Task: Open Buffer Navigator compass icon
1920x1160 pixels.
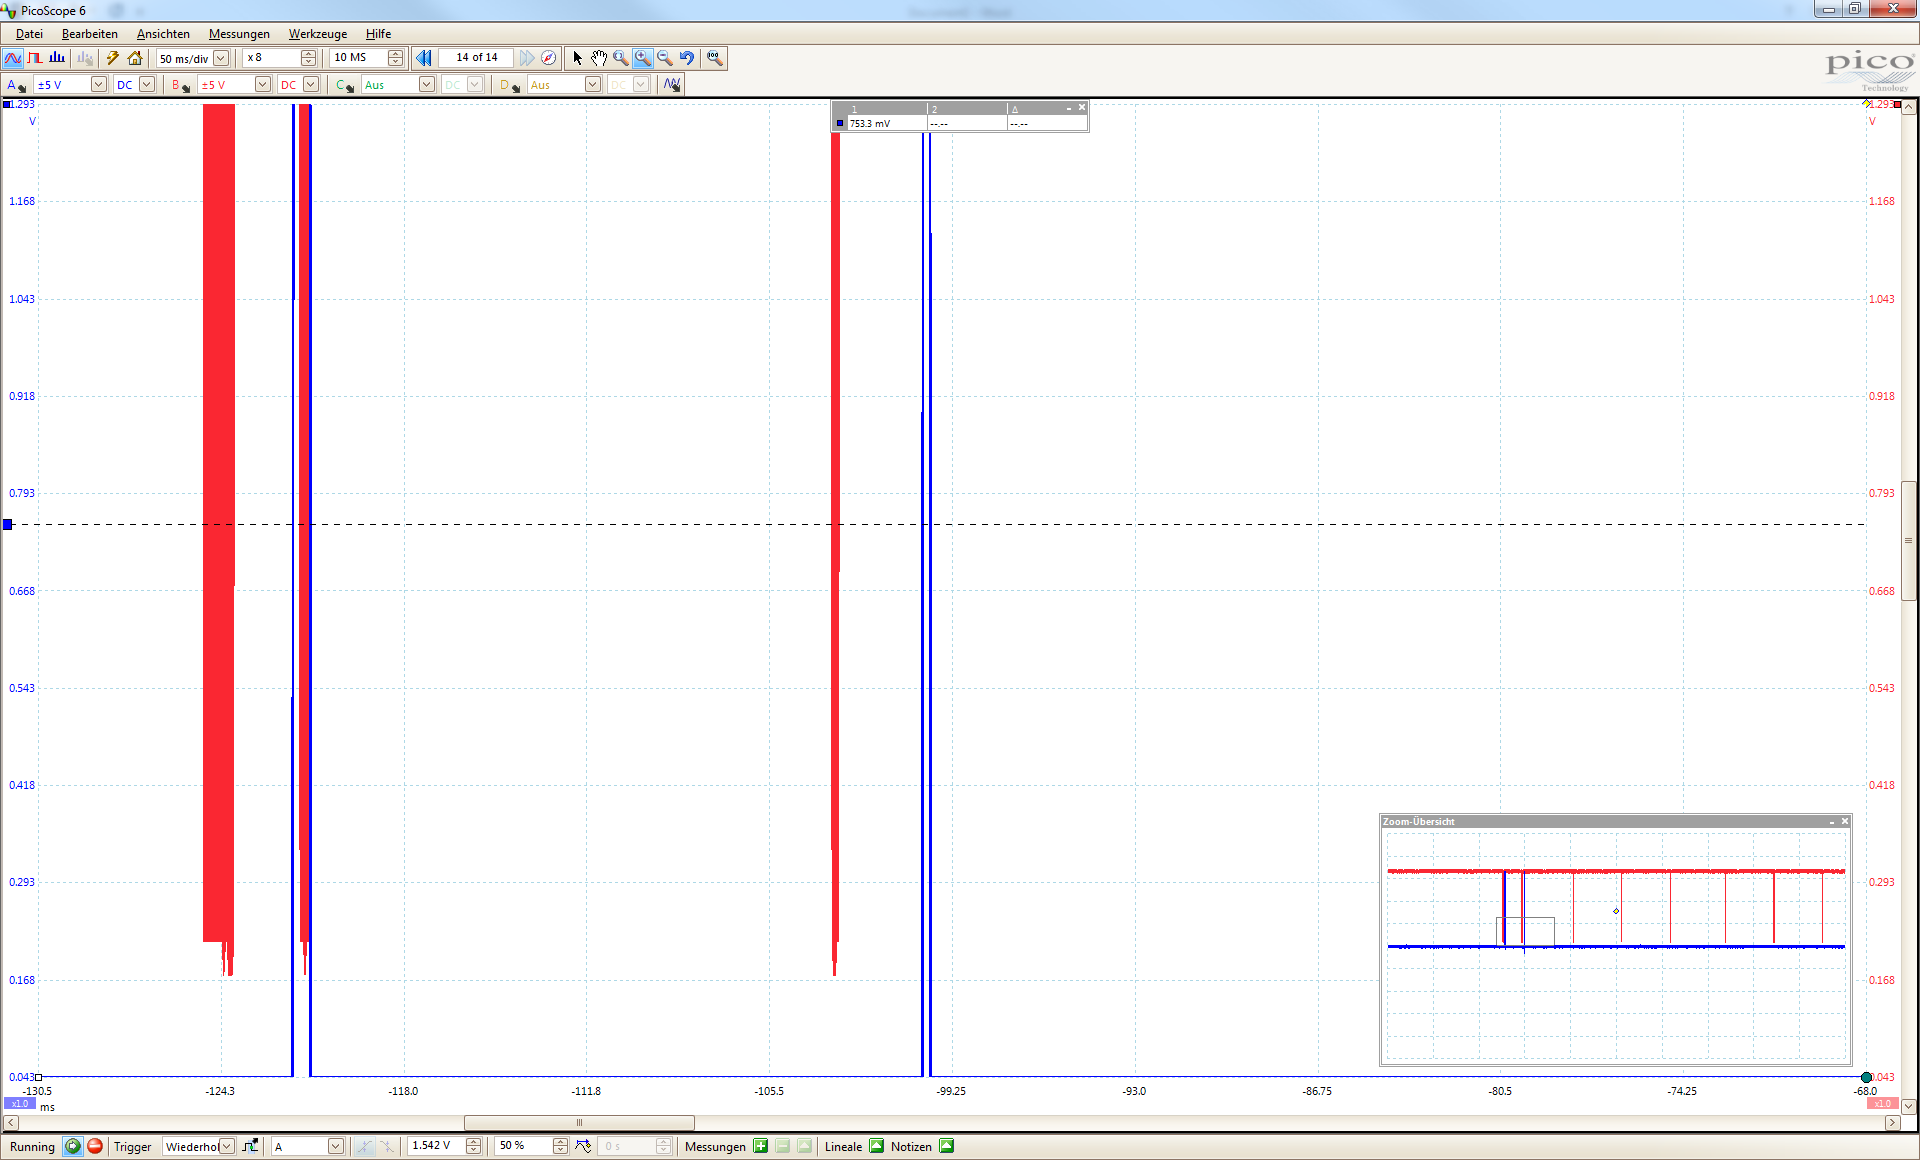Action: point(548,58)
